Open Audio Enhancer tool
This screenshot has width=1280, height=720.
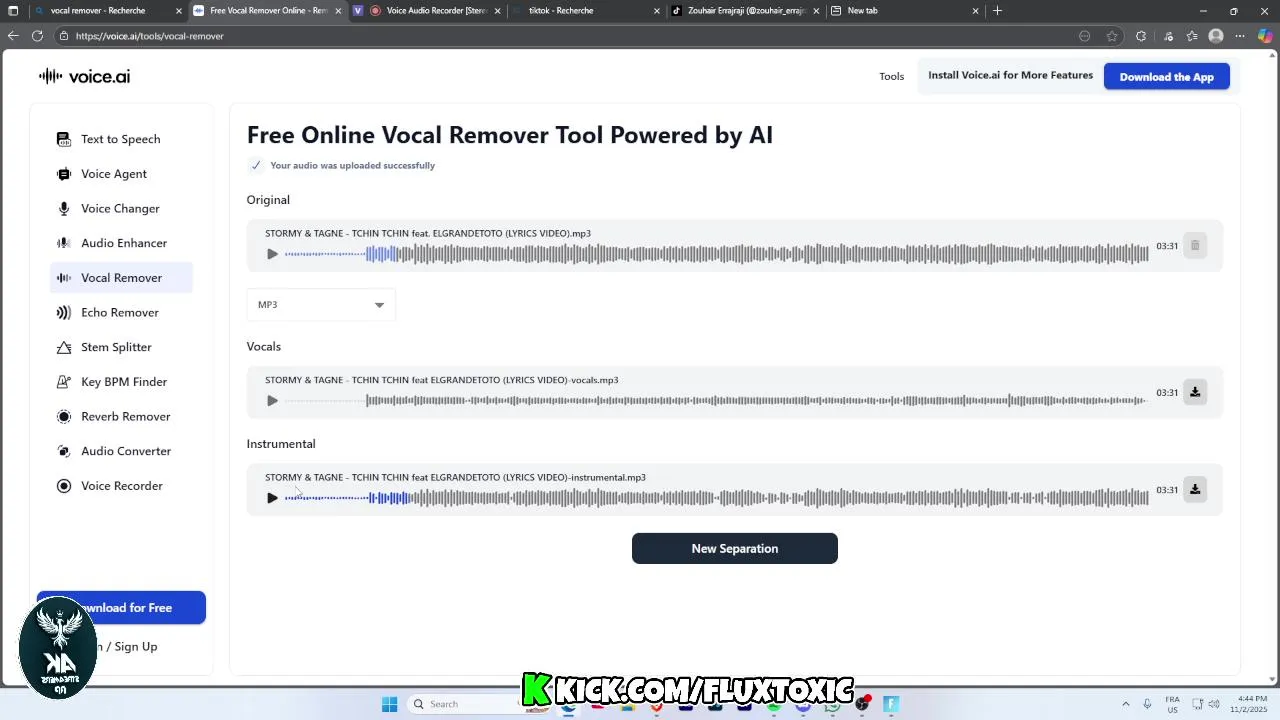[x=120, y=243]
